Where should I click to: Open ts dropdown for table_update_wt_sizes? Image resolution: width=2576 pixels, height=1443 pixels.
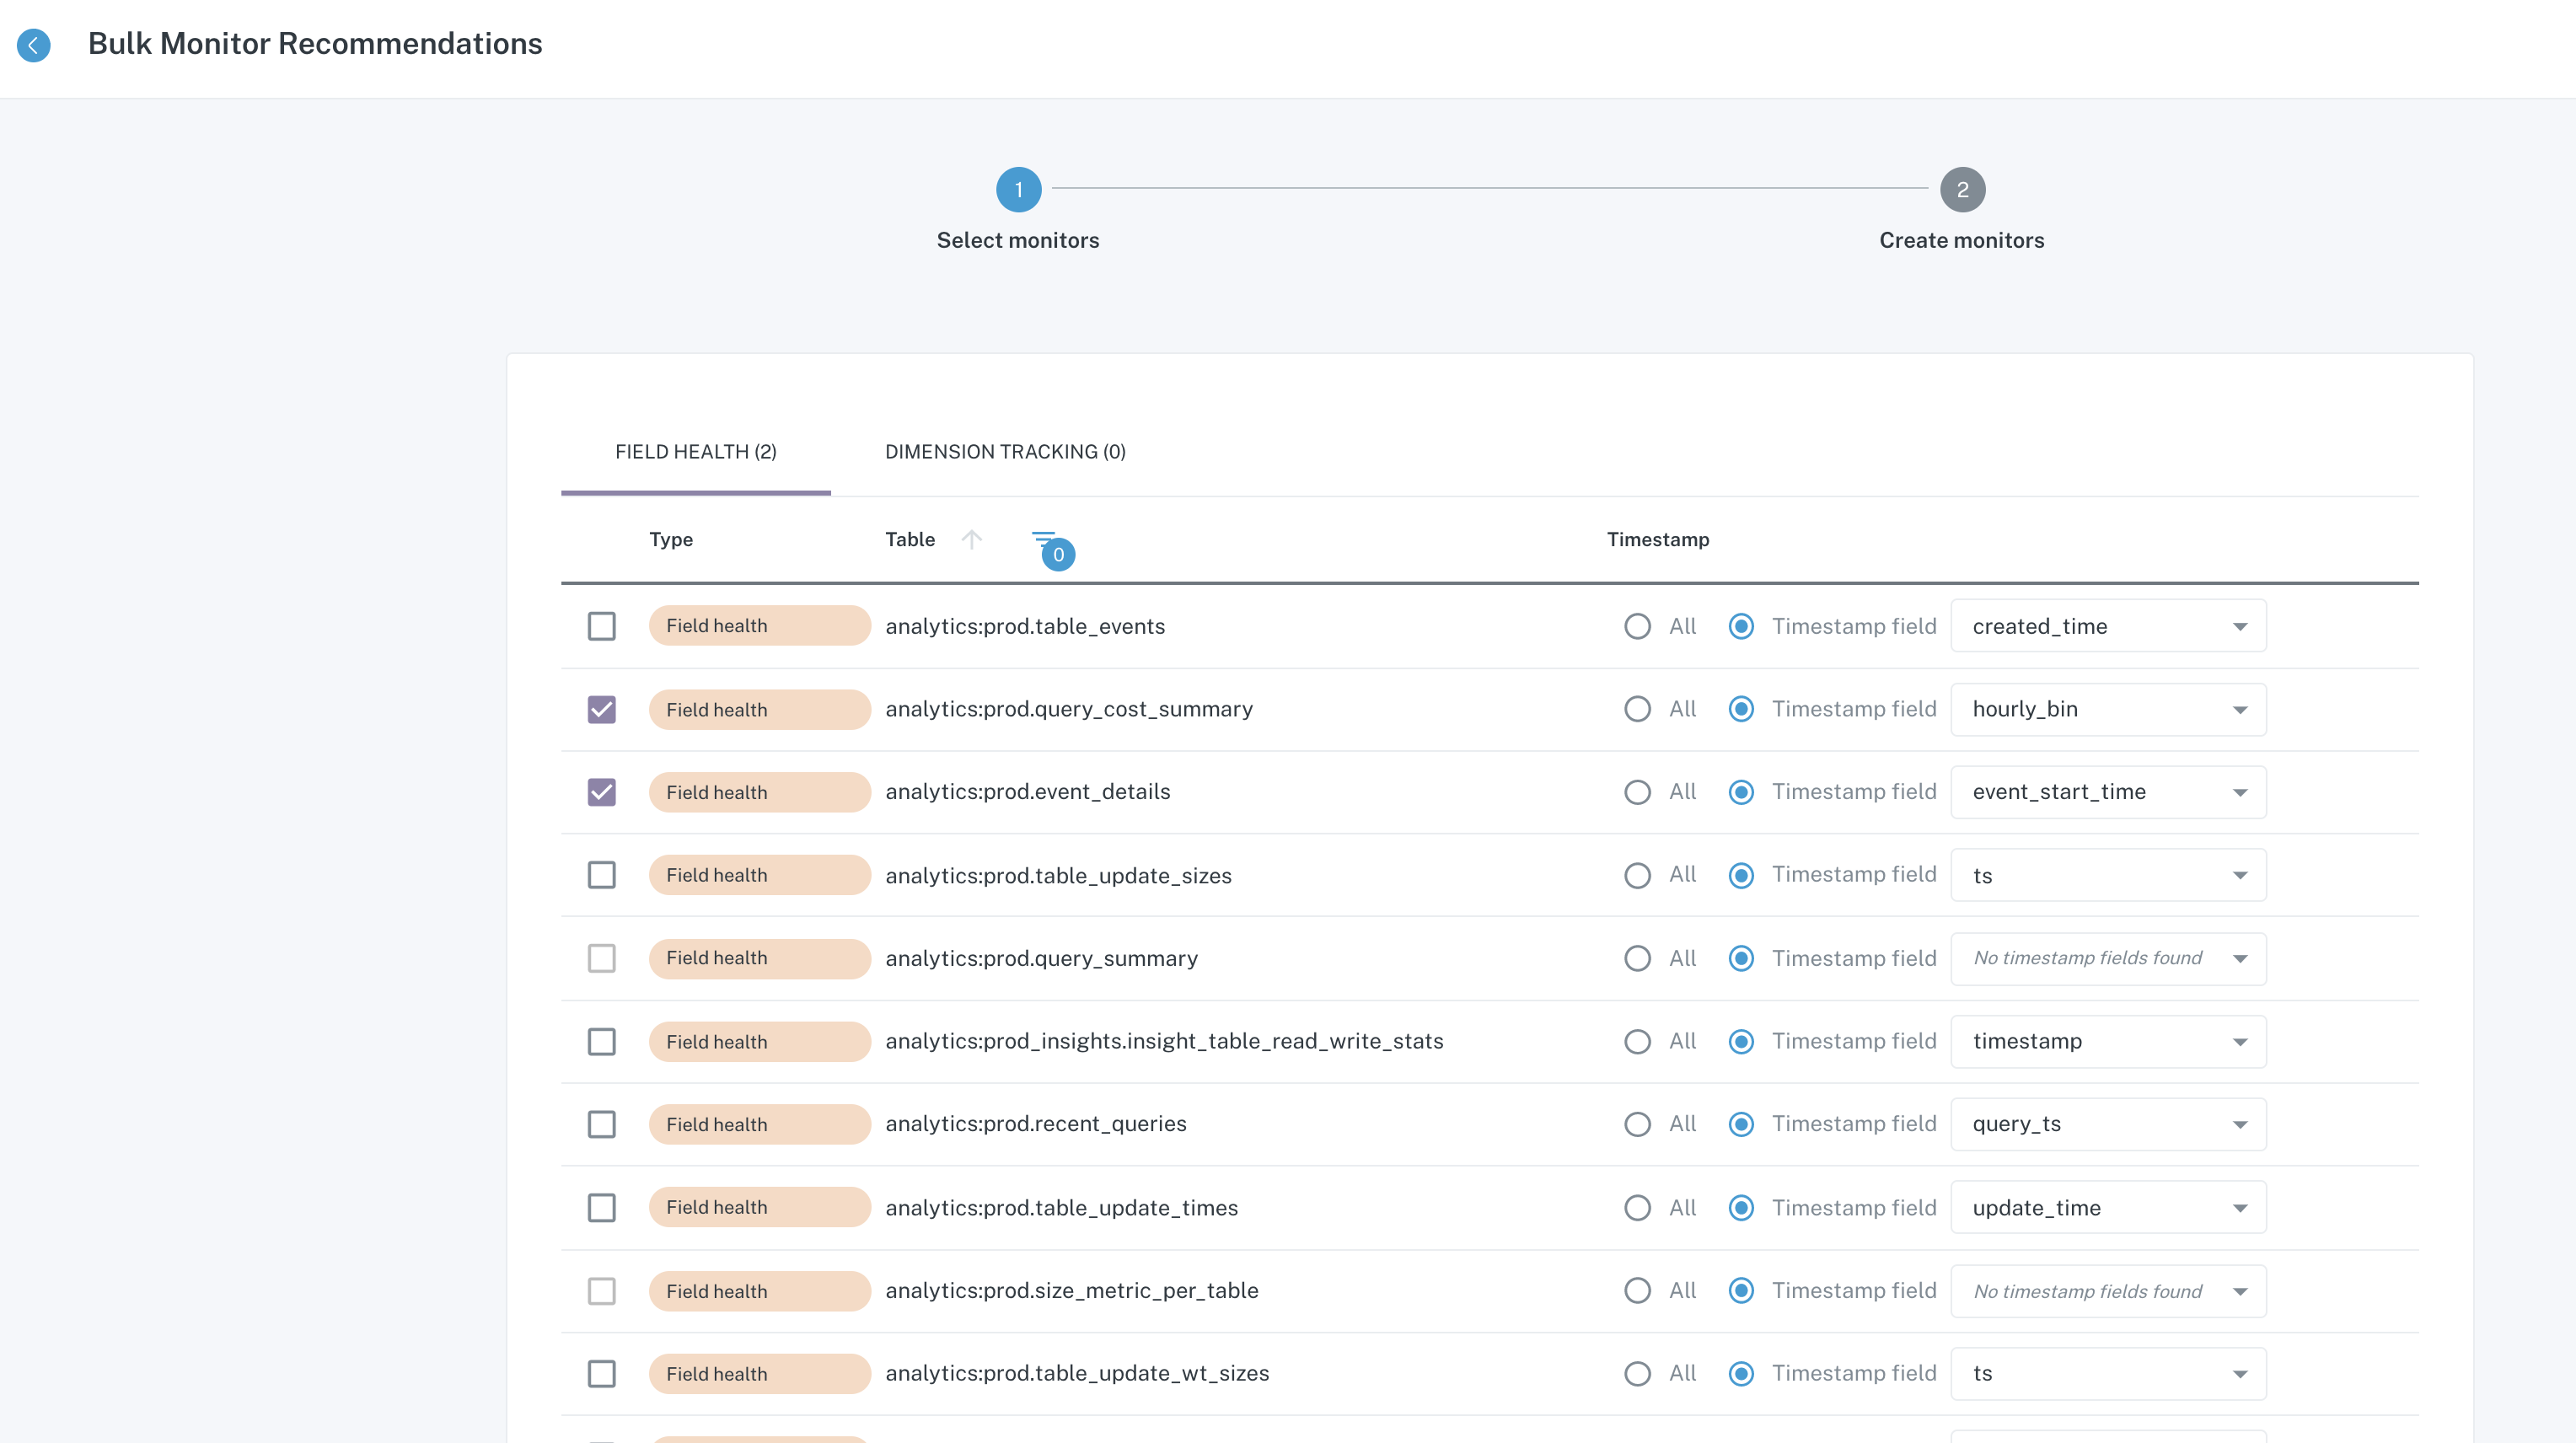point(2108,1374)
